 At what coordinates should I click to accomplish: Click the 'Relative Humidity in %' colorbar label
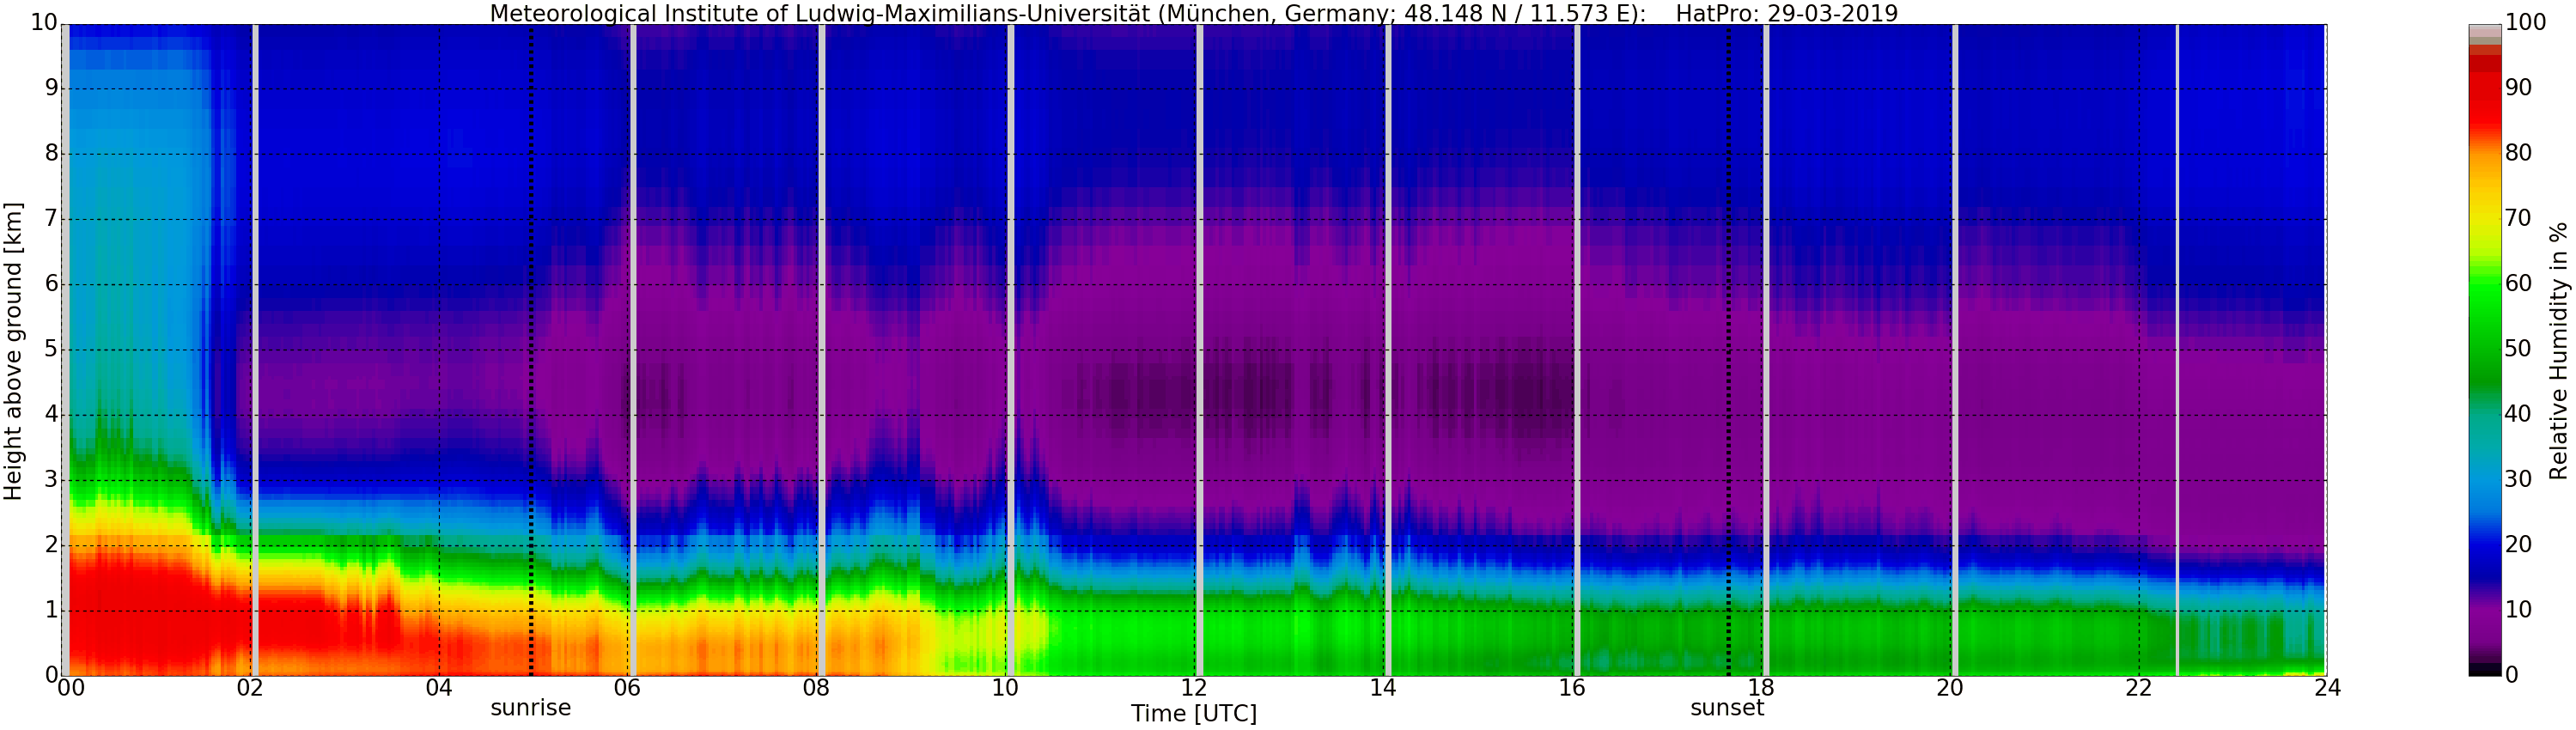tap(2558, 351)
